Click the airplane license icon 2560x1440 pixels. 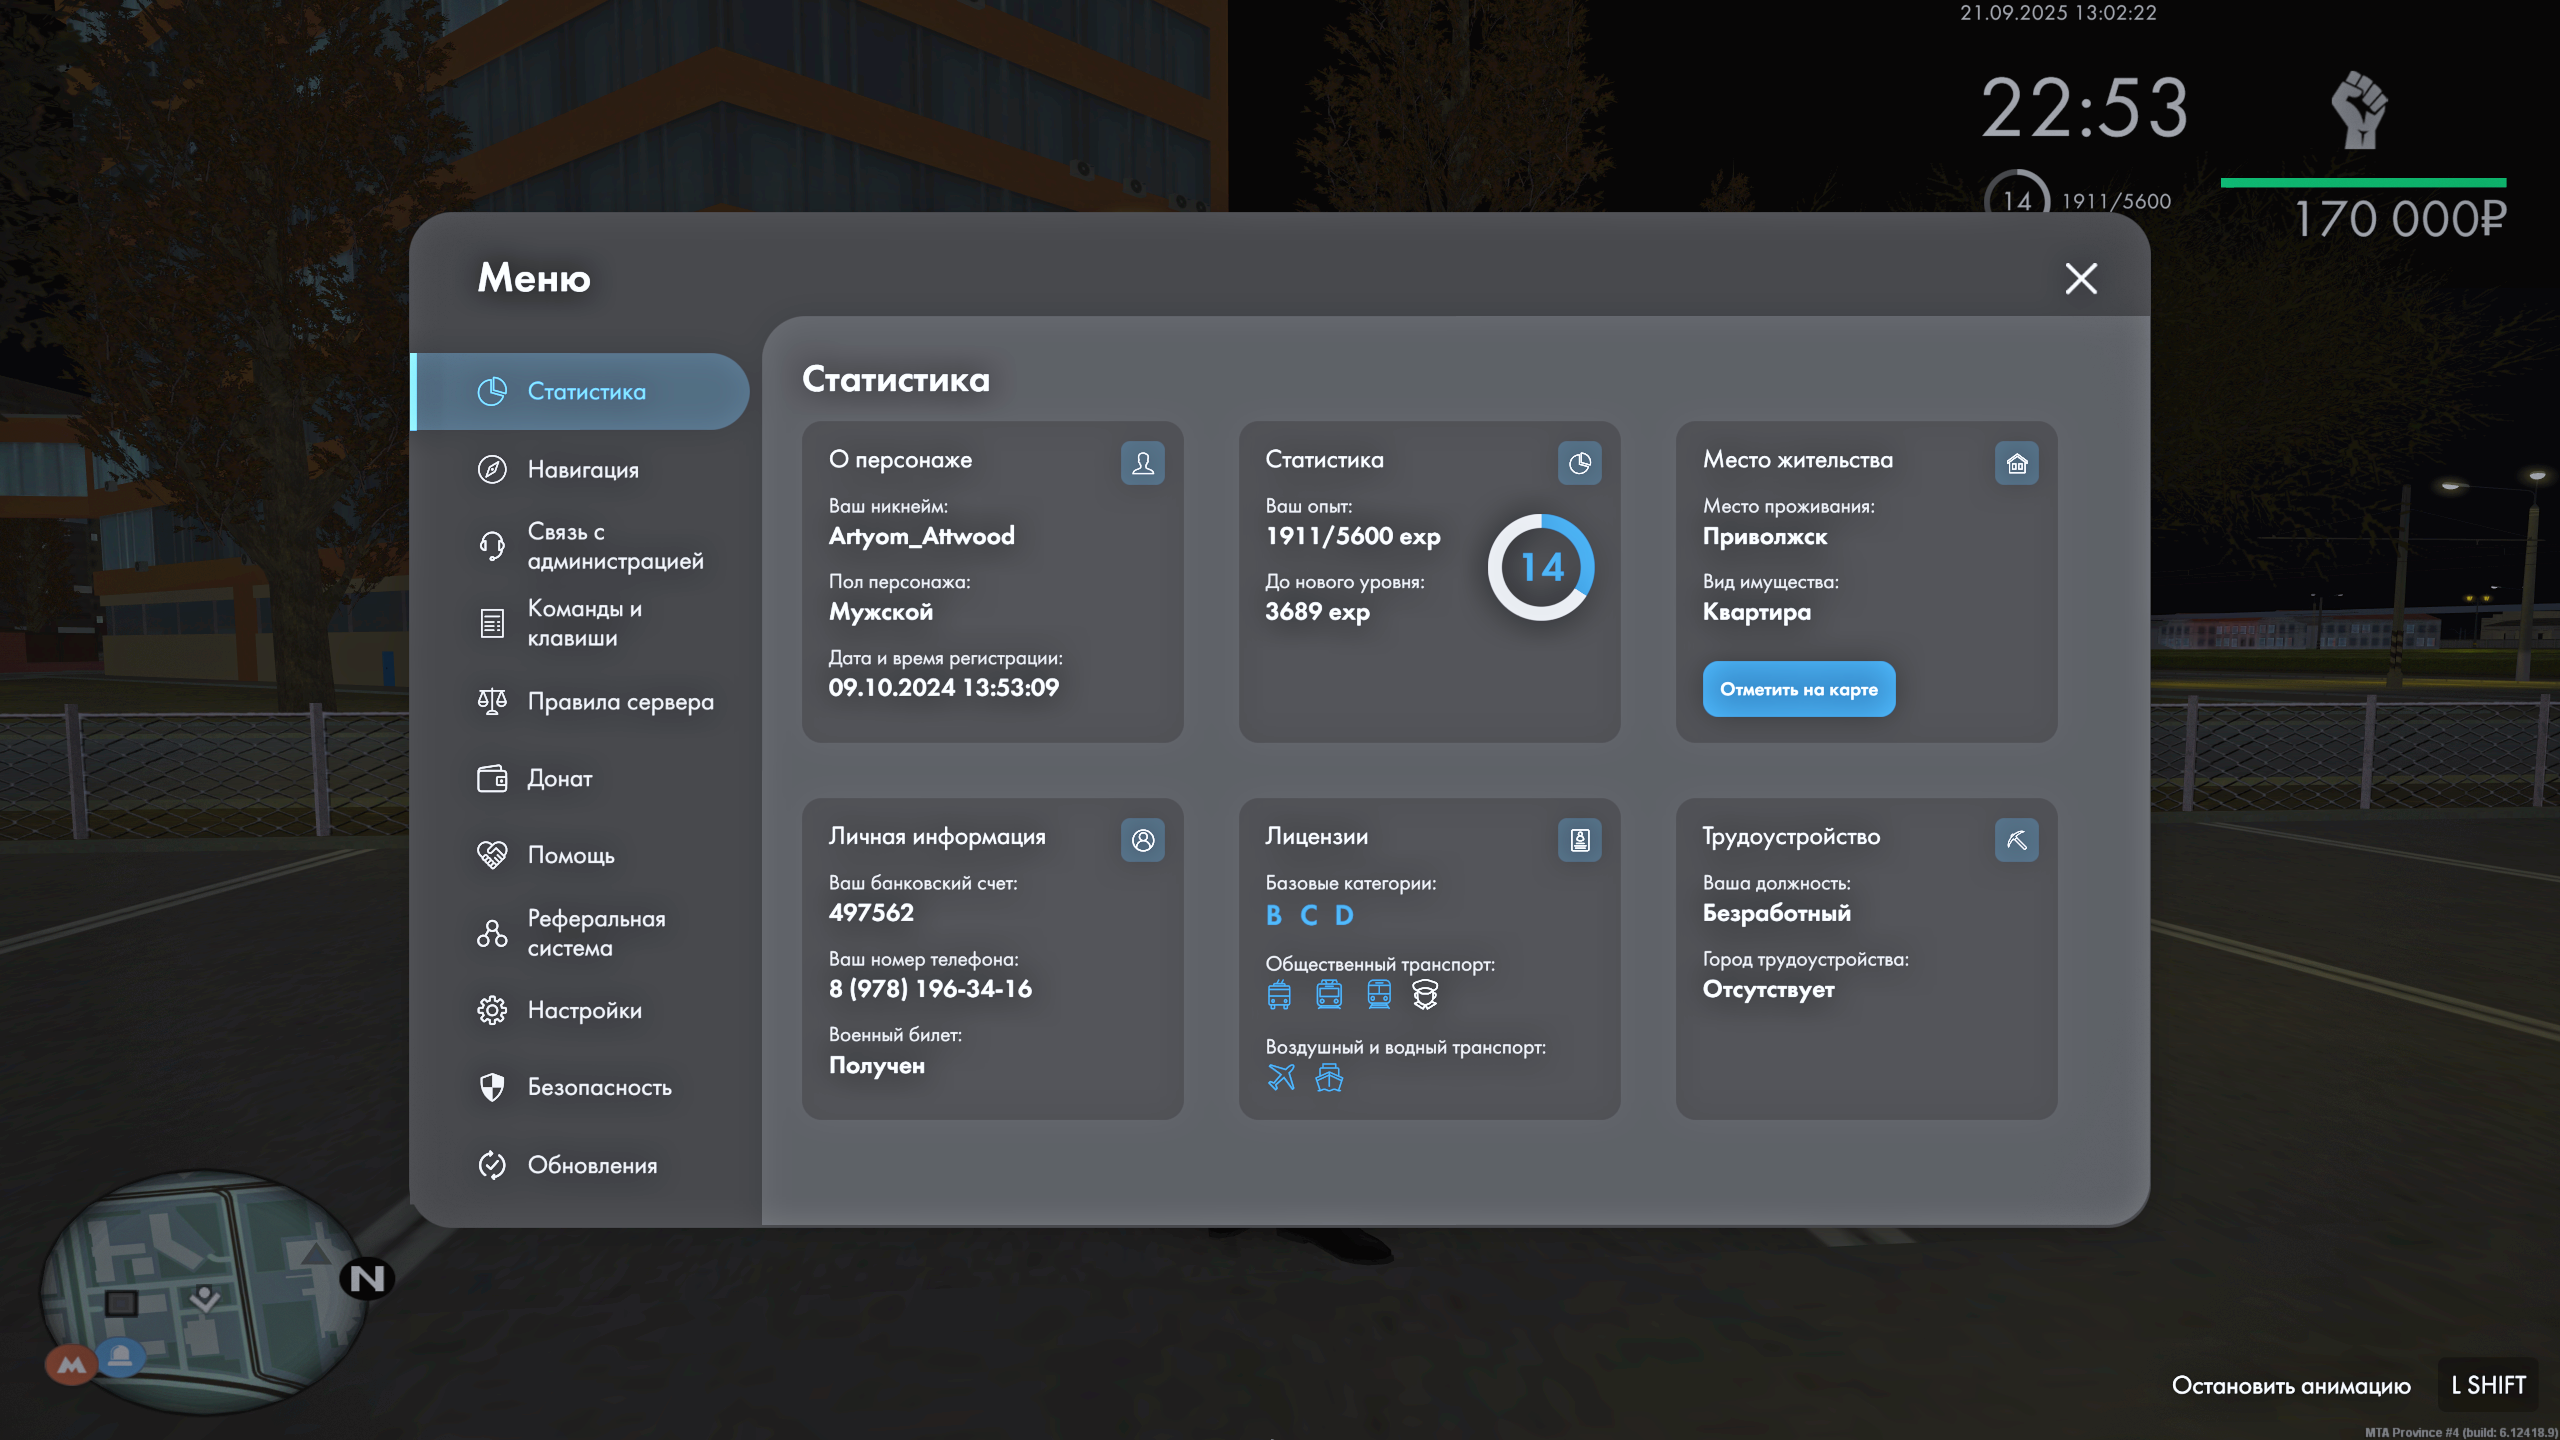1281,1077
